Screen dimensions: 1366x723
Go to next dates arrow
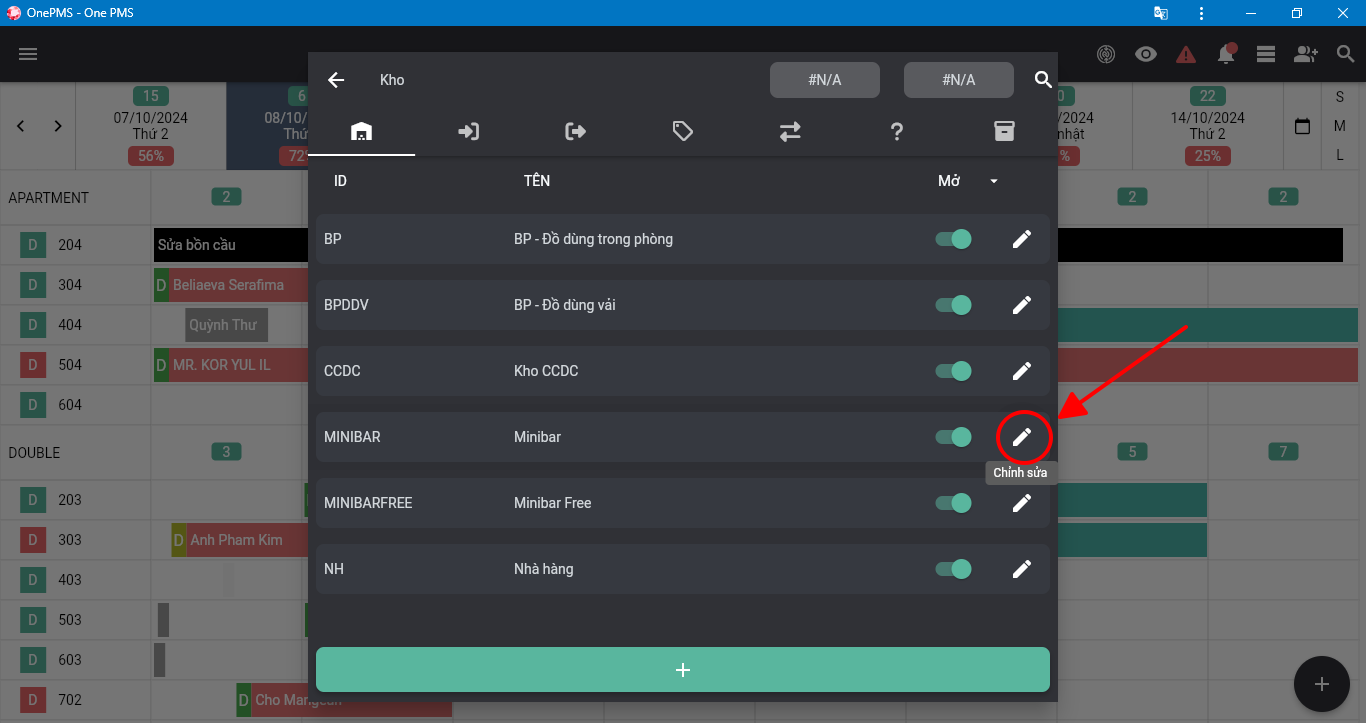click(x=58, y=126)
